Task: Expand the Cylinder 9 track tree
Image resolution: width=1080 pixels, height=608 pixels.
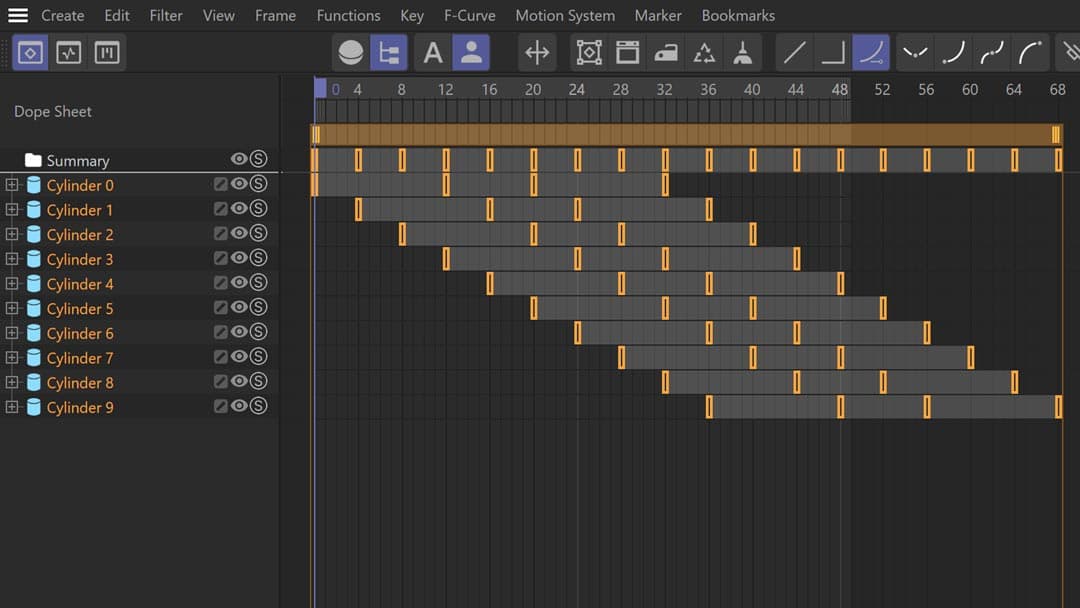Action: click(x=12, y=407)
